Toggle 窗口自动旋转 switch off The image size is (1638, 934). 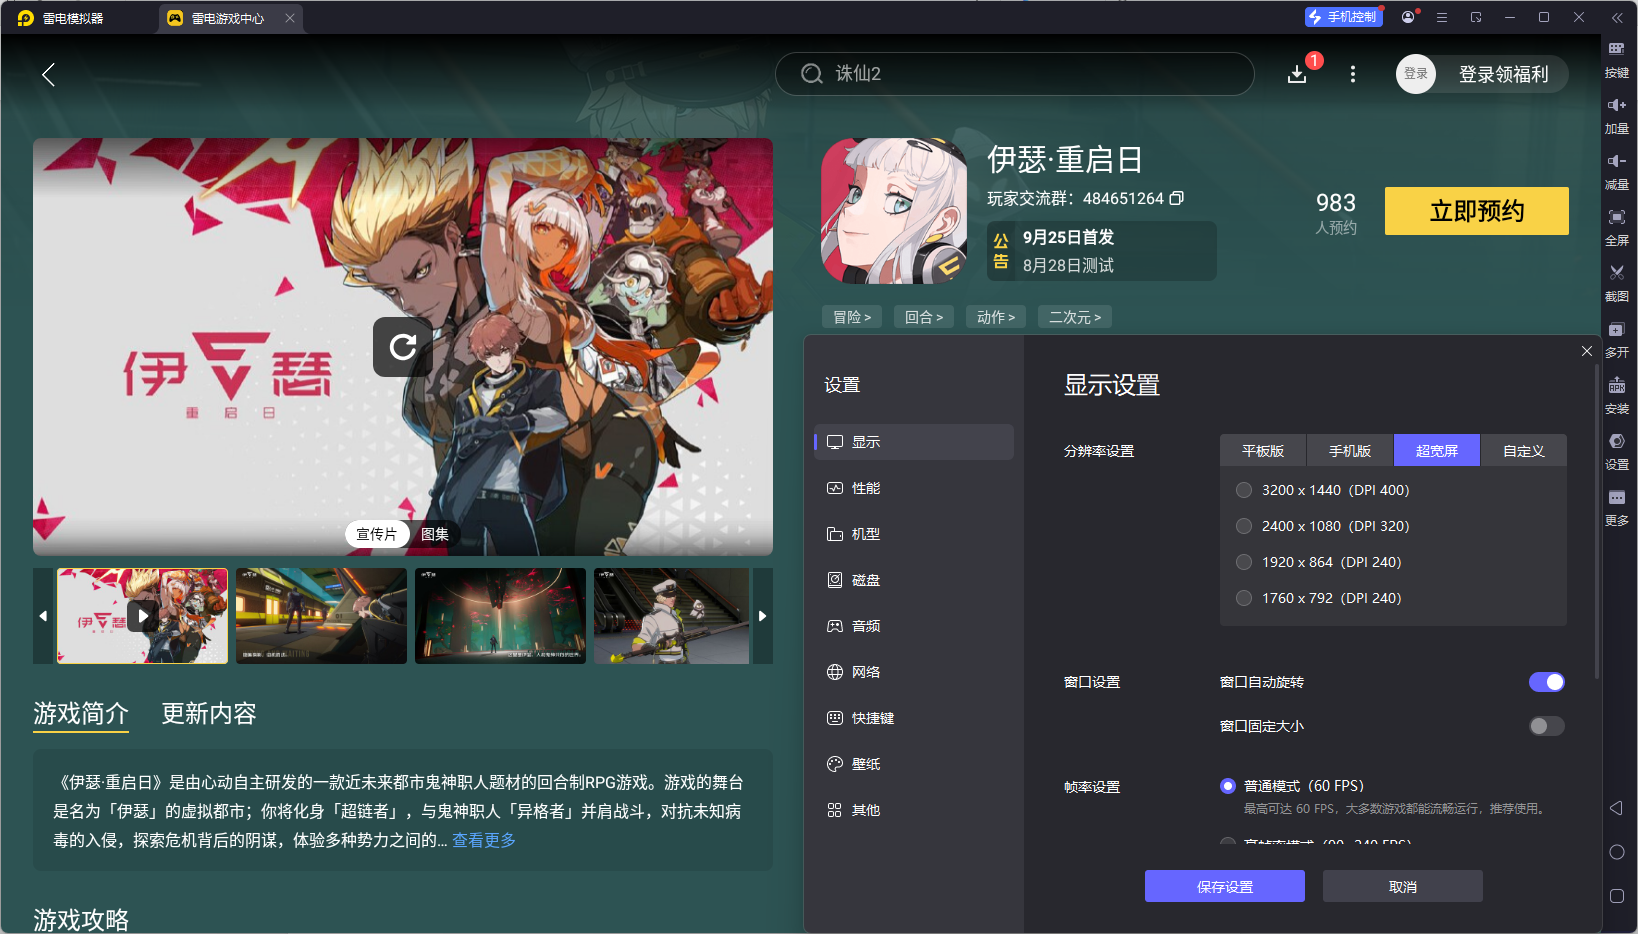click(1546, 682)
